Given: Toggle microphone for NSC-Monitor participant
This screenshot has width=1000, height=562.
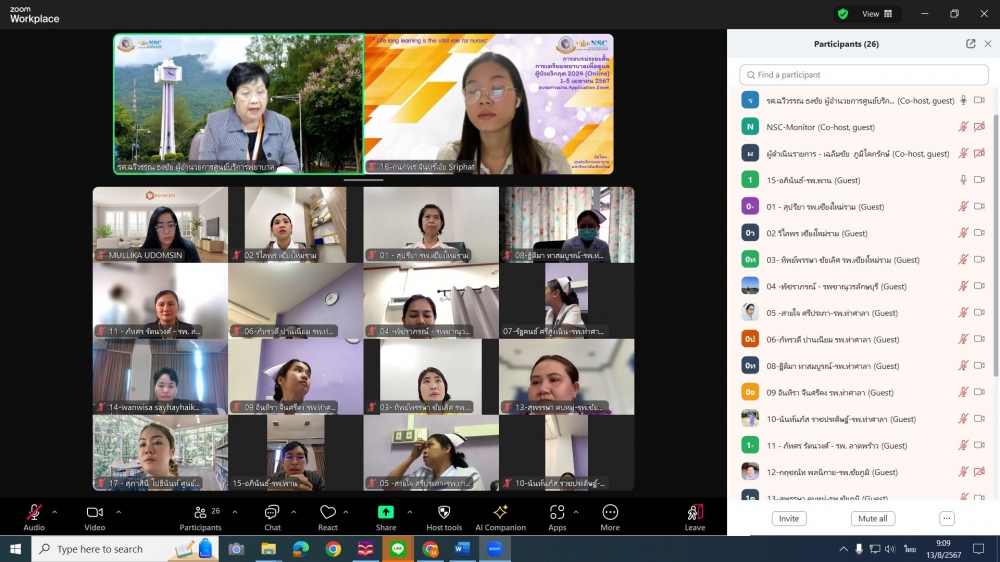Looking at the screenshot, I should pos(963,127).
